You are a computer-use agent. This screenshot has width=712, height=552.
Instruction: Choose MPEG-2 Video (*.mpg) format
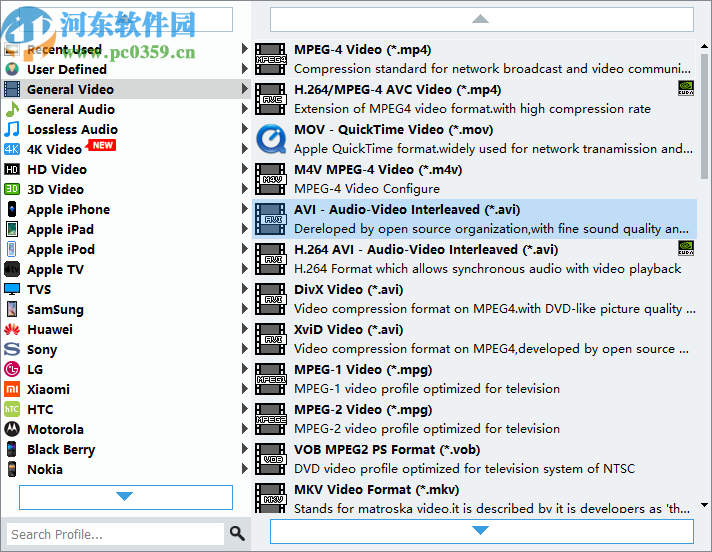pyautogui.click(x=475, y=419)
